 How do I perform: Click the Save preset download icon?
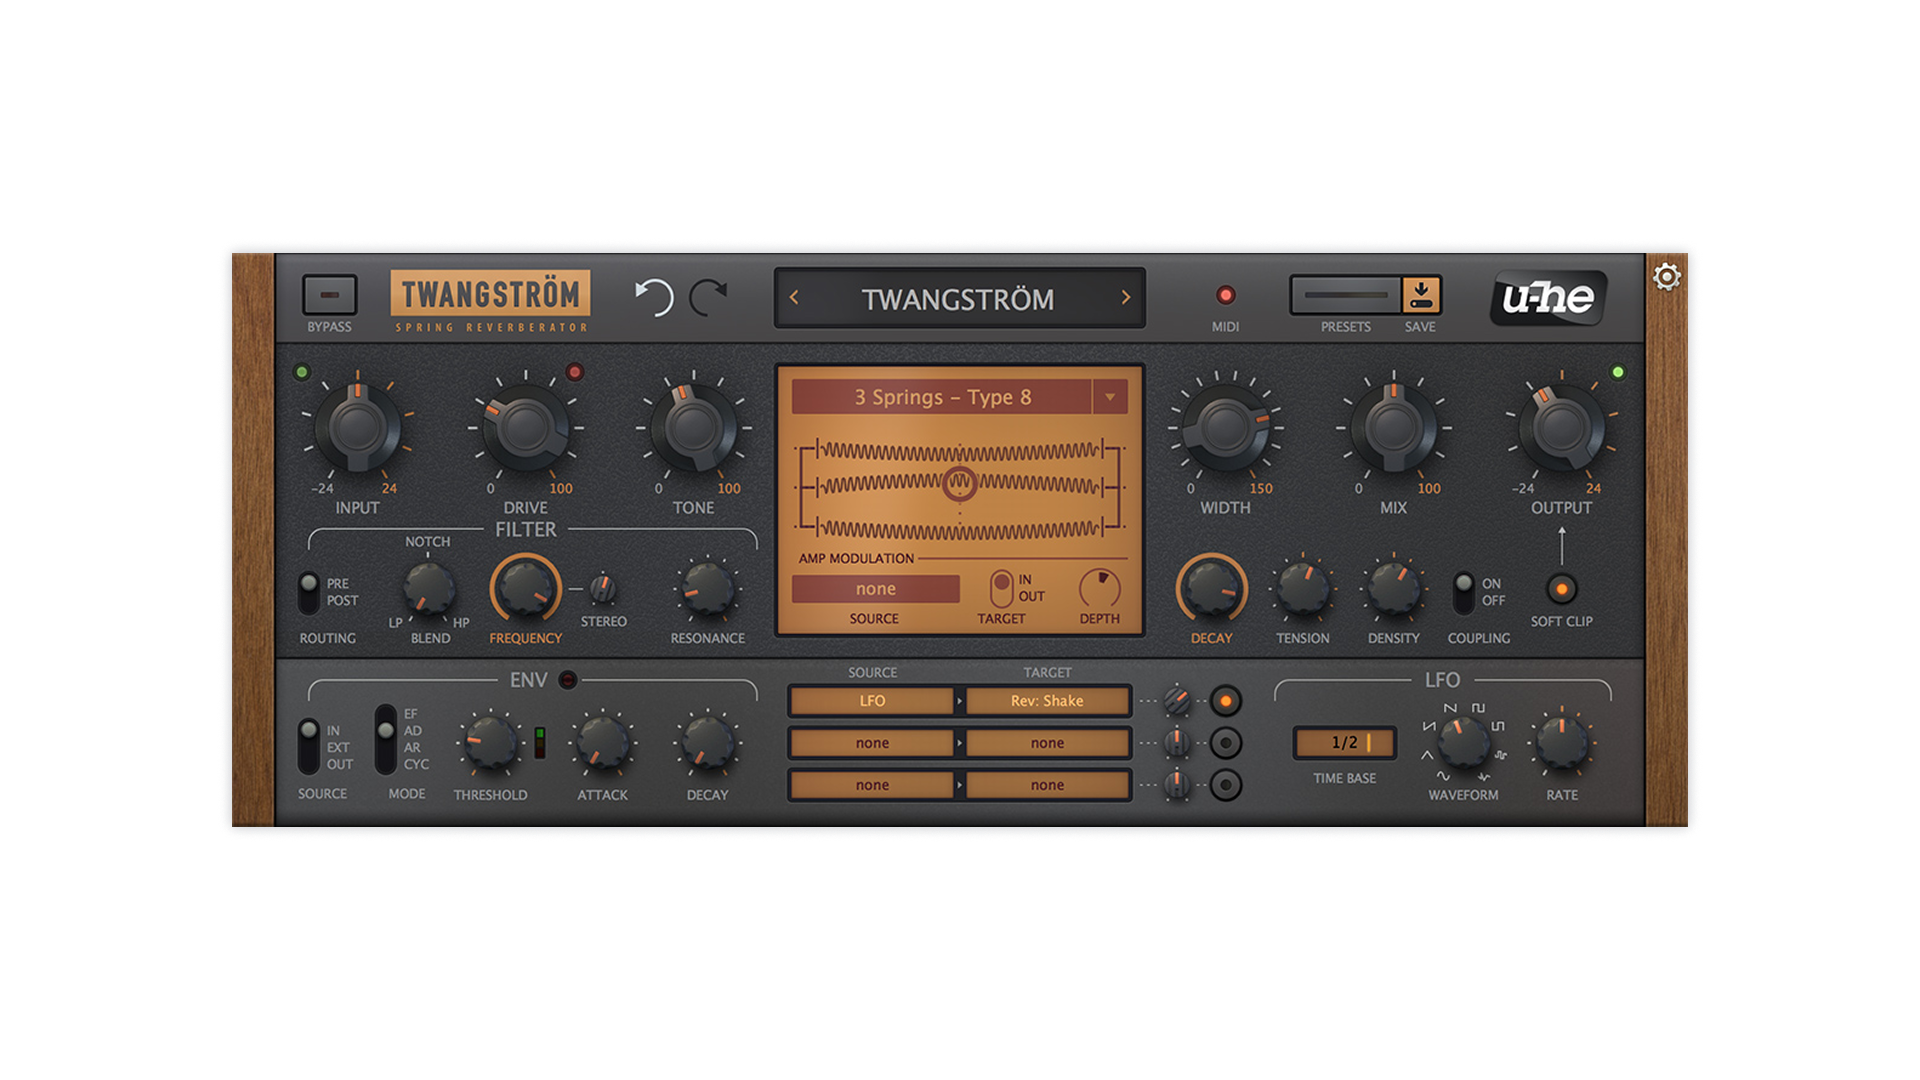click(1420, 296)
